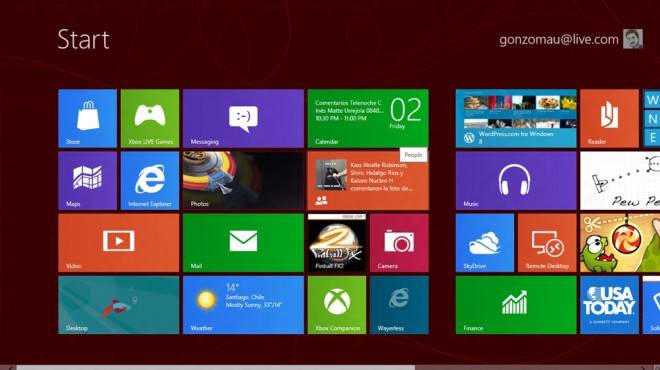Image resolution: width=660 pixels, height=370 pixels.
Task: Open the USA TODAY tile
Action: (x=609, y=305)
